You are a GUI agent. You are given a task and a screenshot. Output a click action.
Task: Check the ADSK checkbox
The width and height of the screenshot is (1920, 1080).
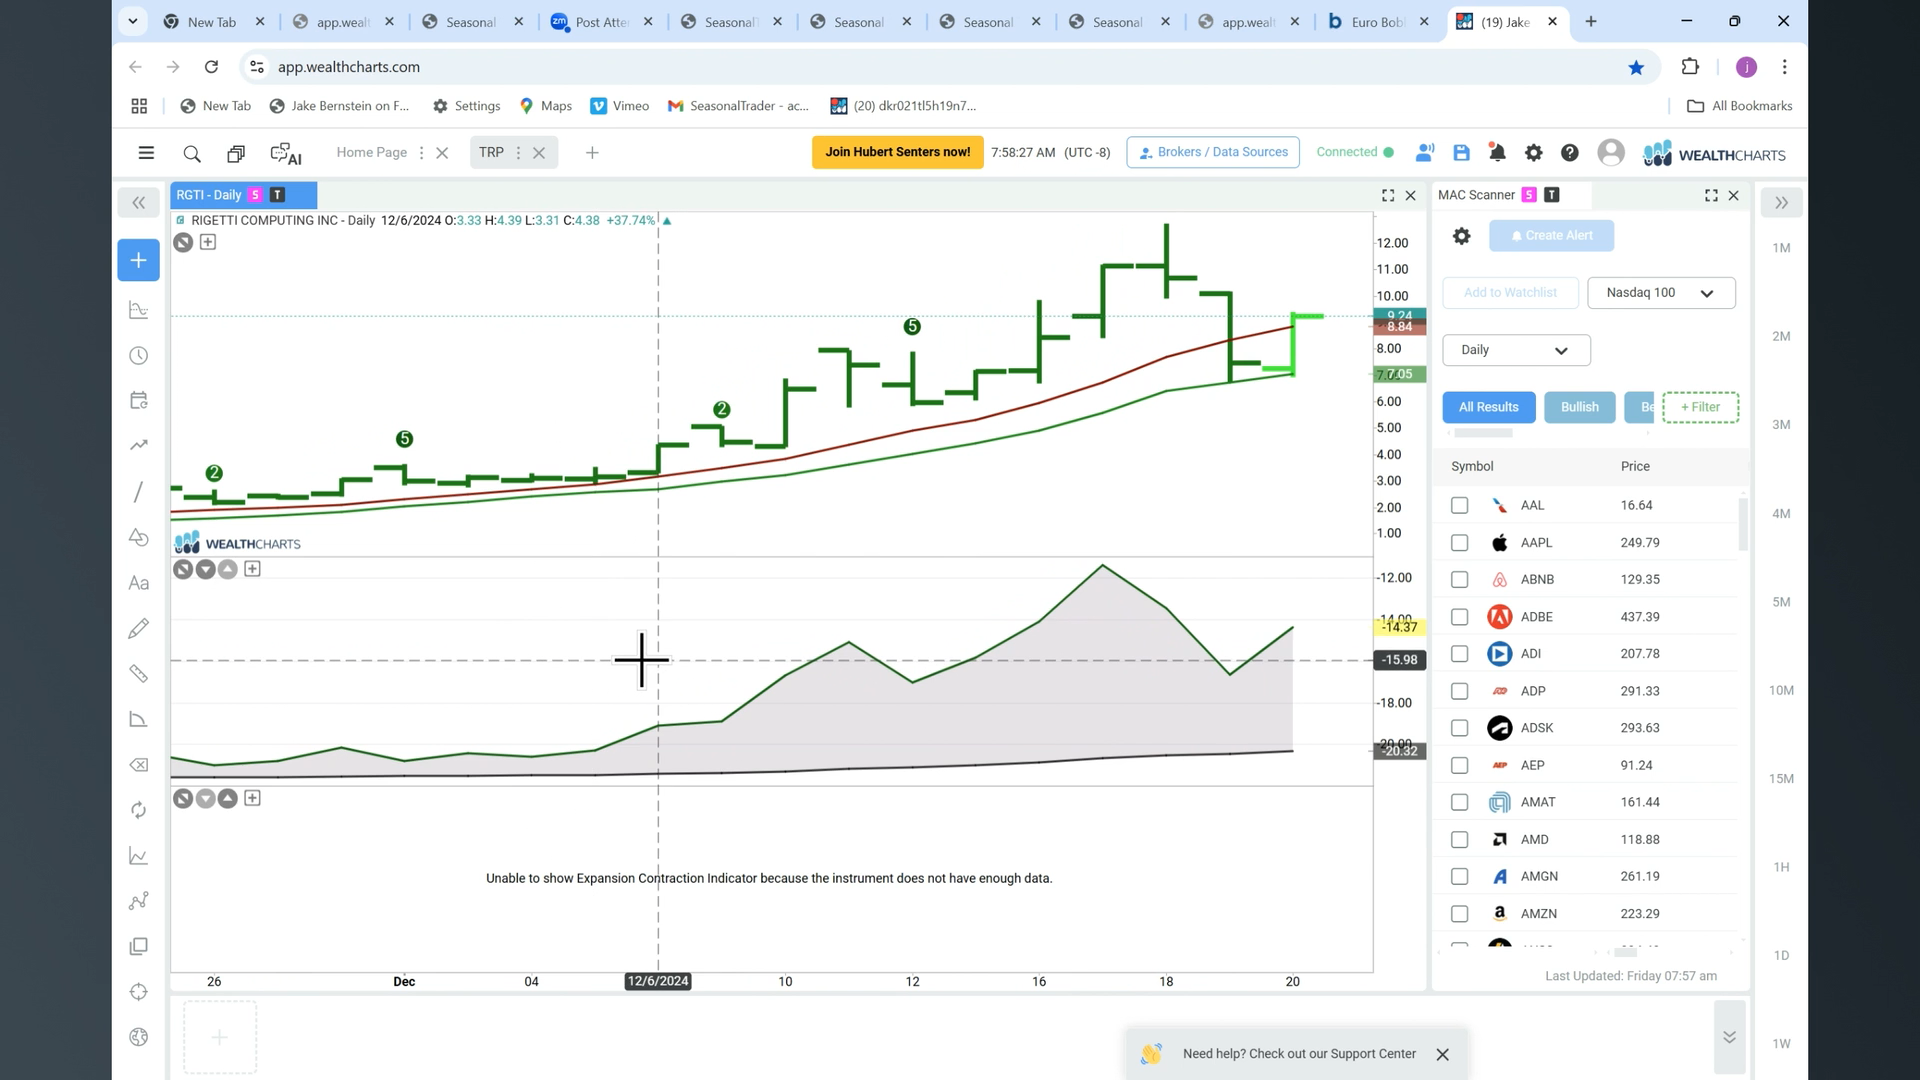[x=1459, y=728]
